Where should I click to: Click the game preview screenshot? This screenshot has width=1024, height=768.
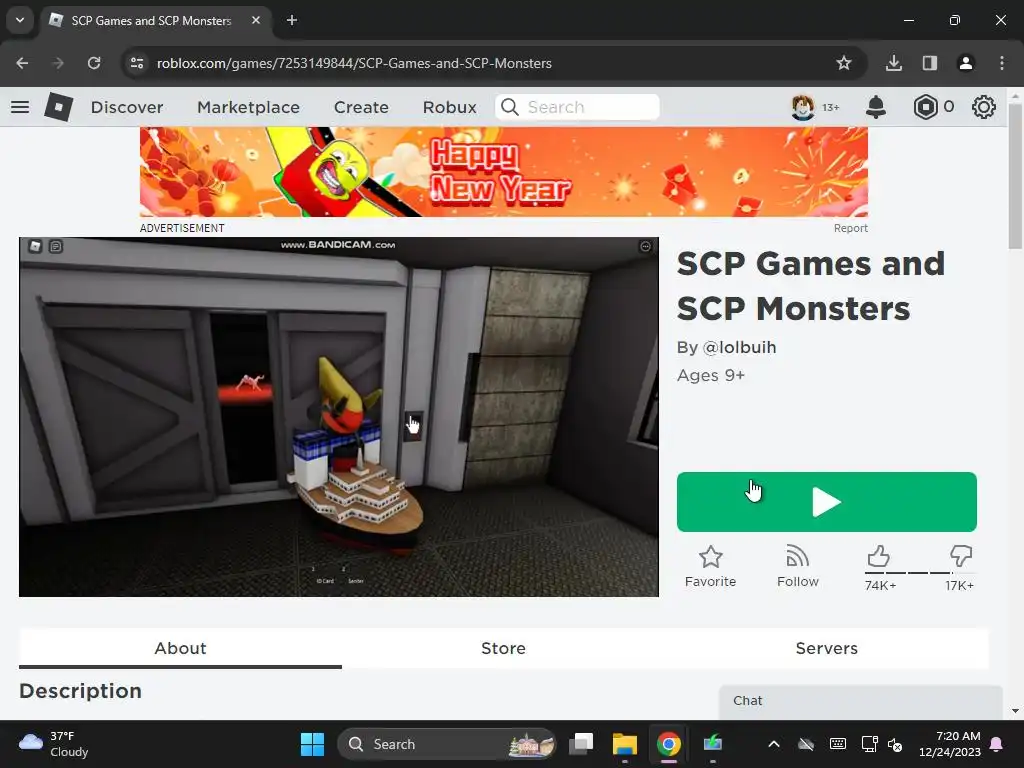338,417
